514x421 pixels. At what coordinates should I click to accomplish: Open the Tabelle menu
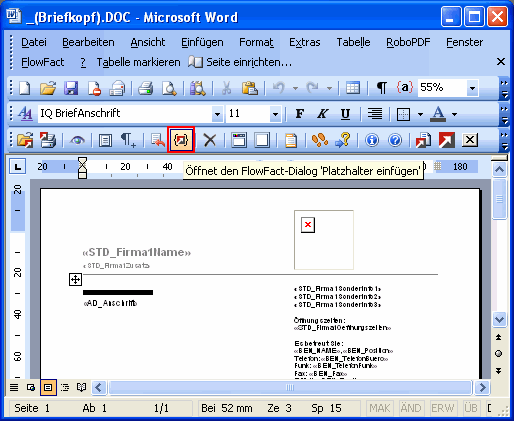pos(353,42)
